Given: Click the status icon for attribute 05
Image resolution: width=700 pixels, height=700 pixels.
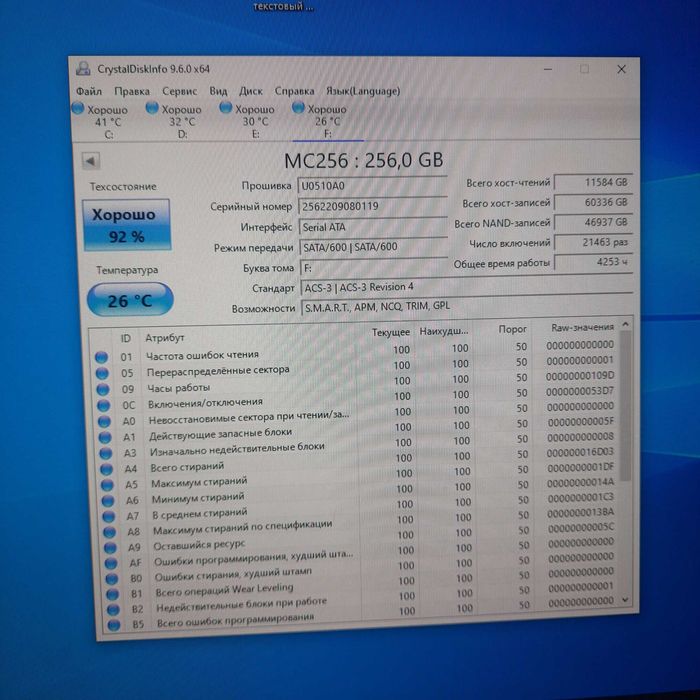Looking at the screenshot, I should pos(102,373).
